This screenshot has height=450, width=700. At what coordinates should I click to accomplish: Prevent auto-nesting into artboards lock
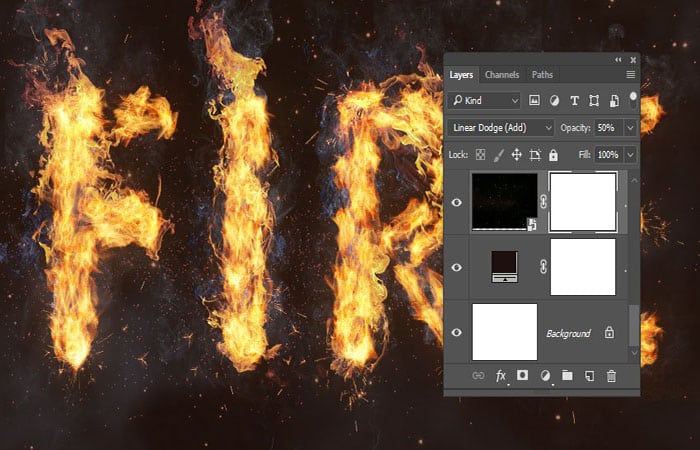pos(535,155)
